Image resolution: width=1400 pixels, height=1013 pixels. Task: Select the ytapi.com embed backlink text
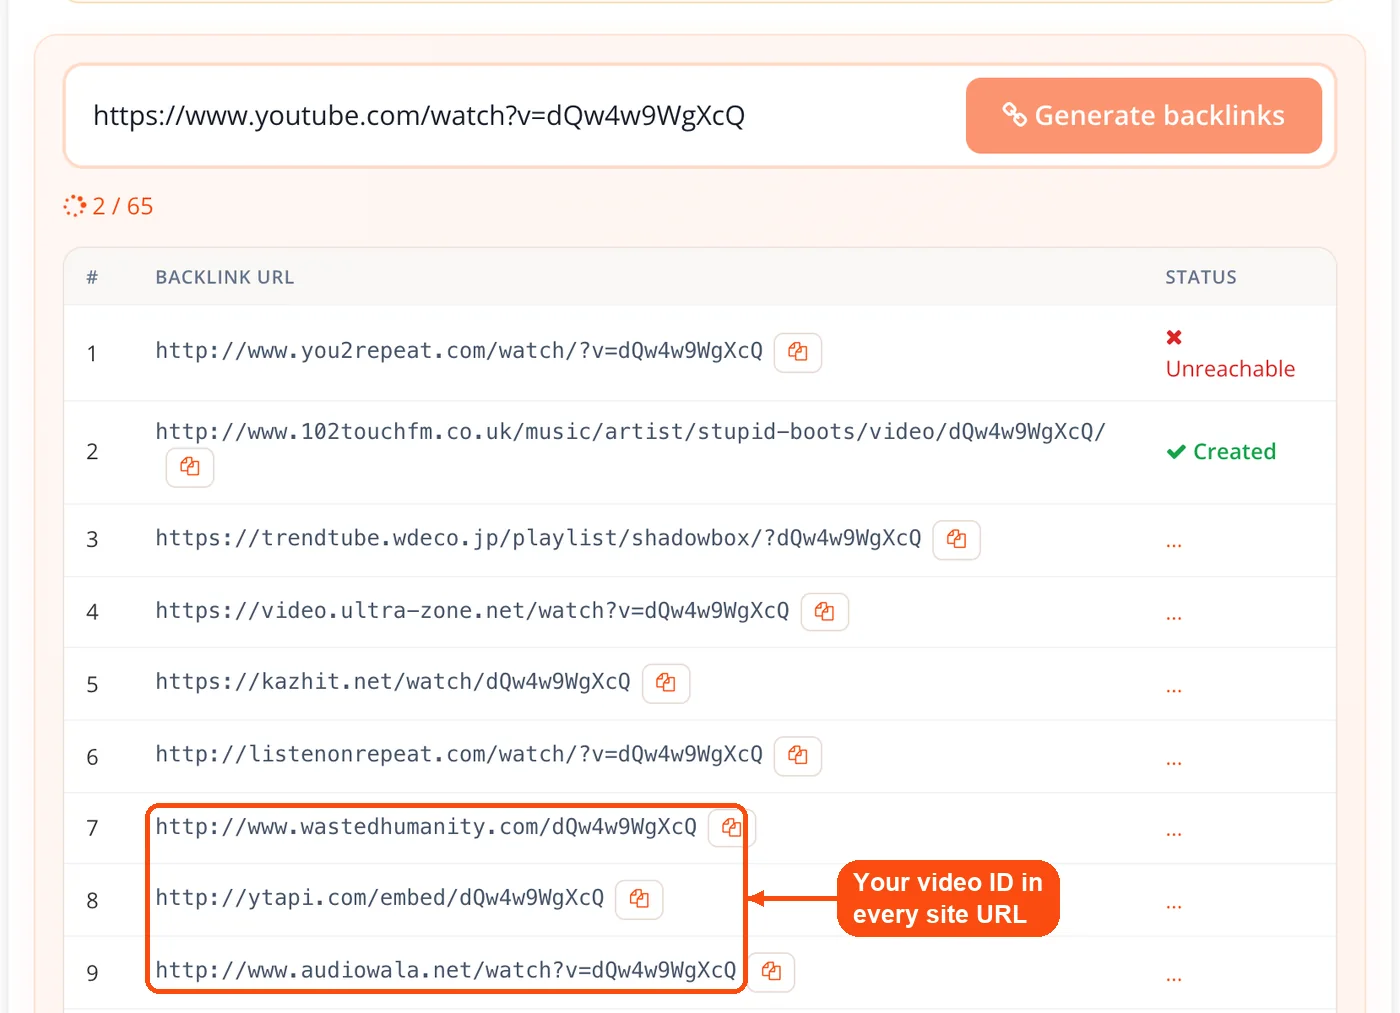pyautogui.click(x=380, y=898)
